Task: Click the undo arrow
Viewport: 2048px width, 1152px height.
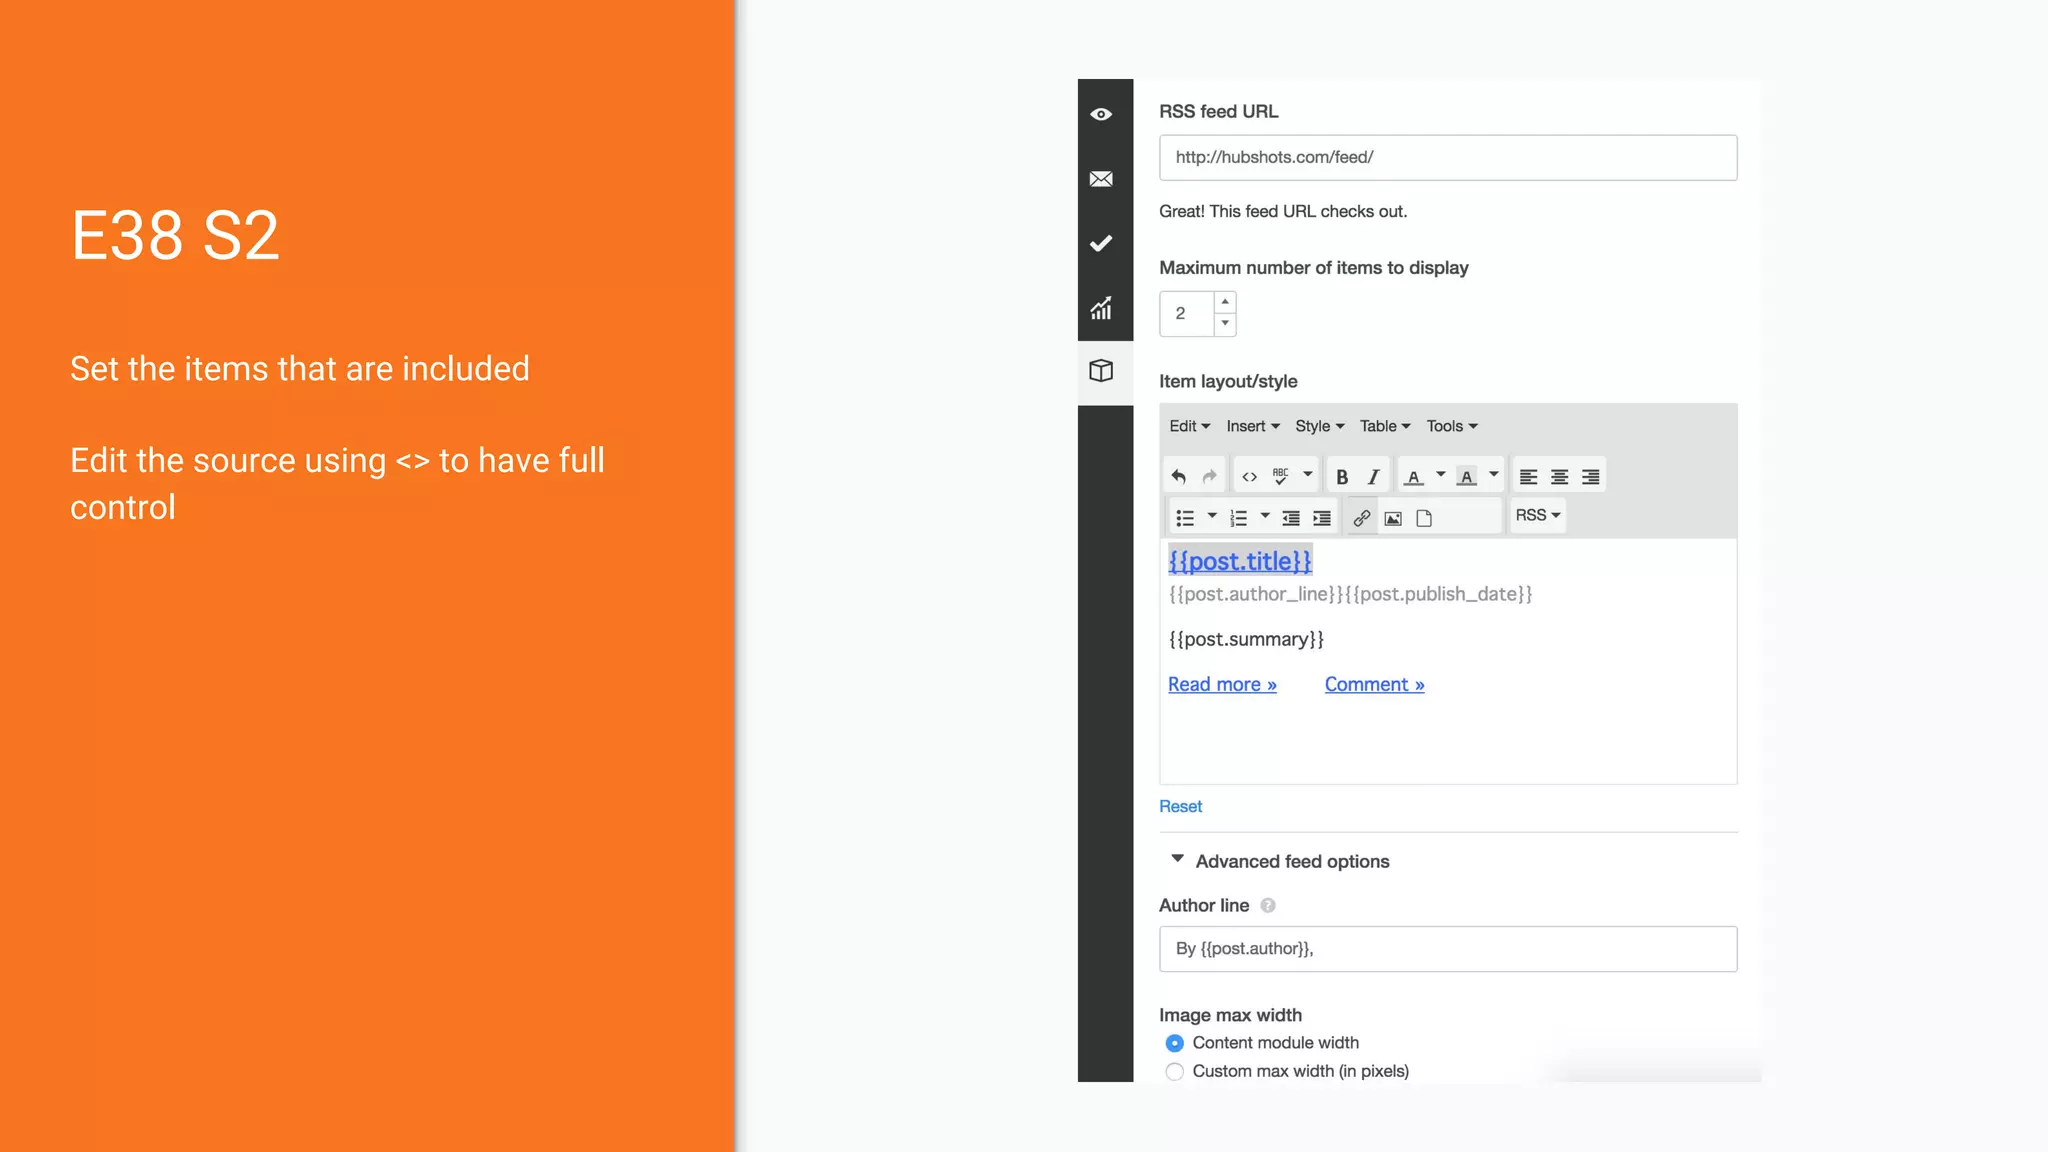Action: (1179, 477)
